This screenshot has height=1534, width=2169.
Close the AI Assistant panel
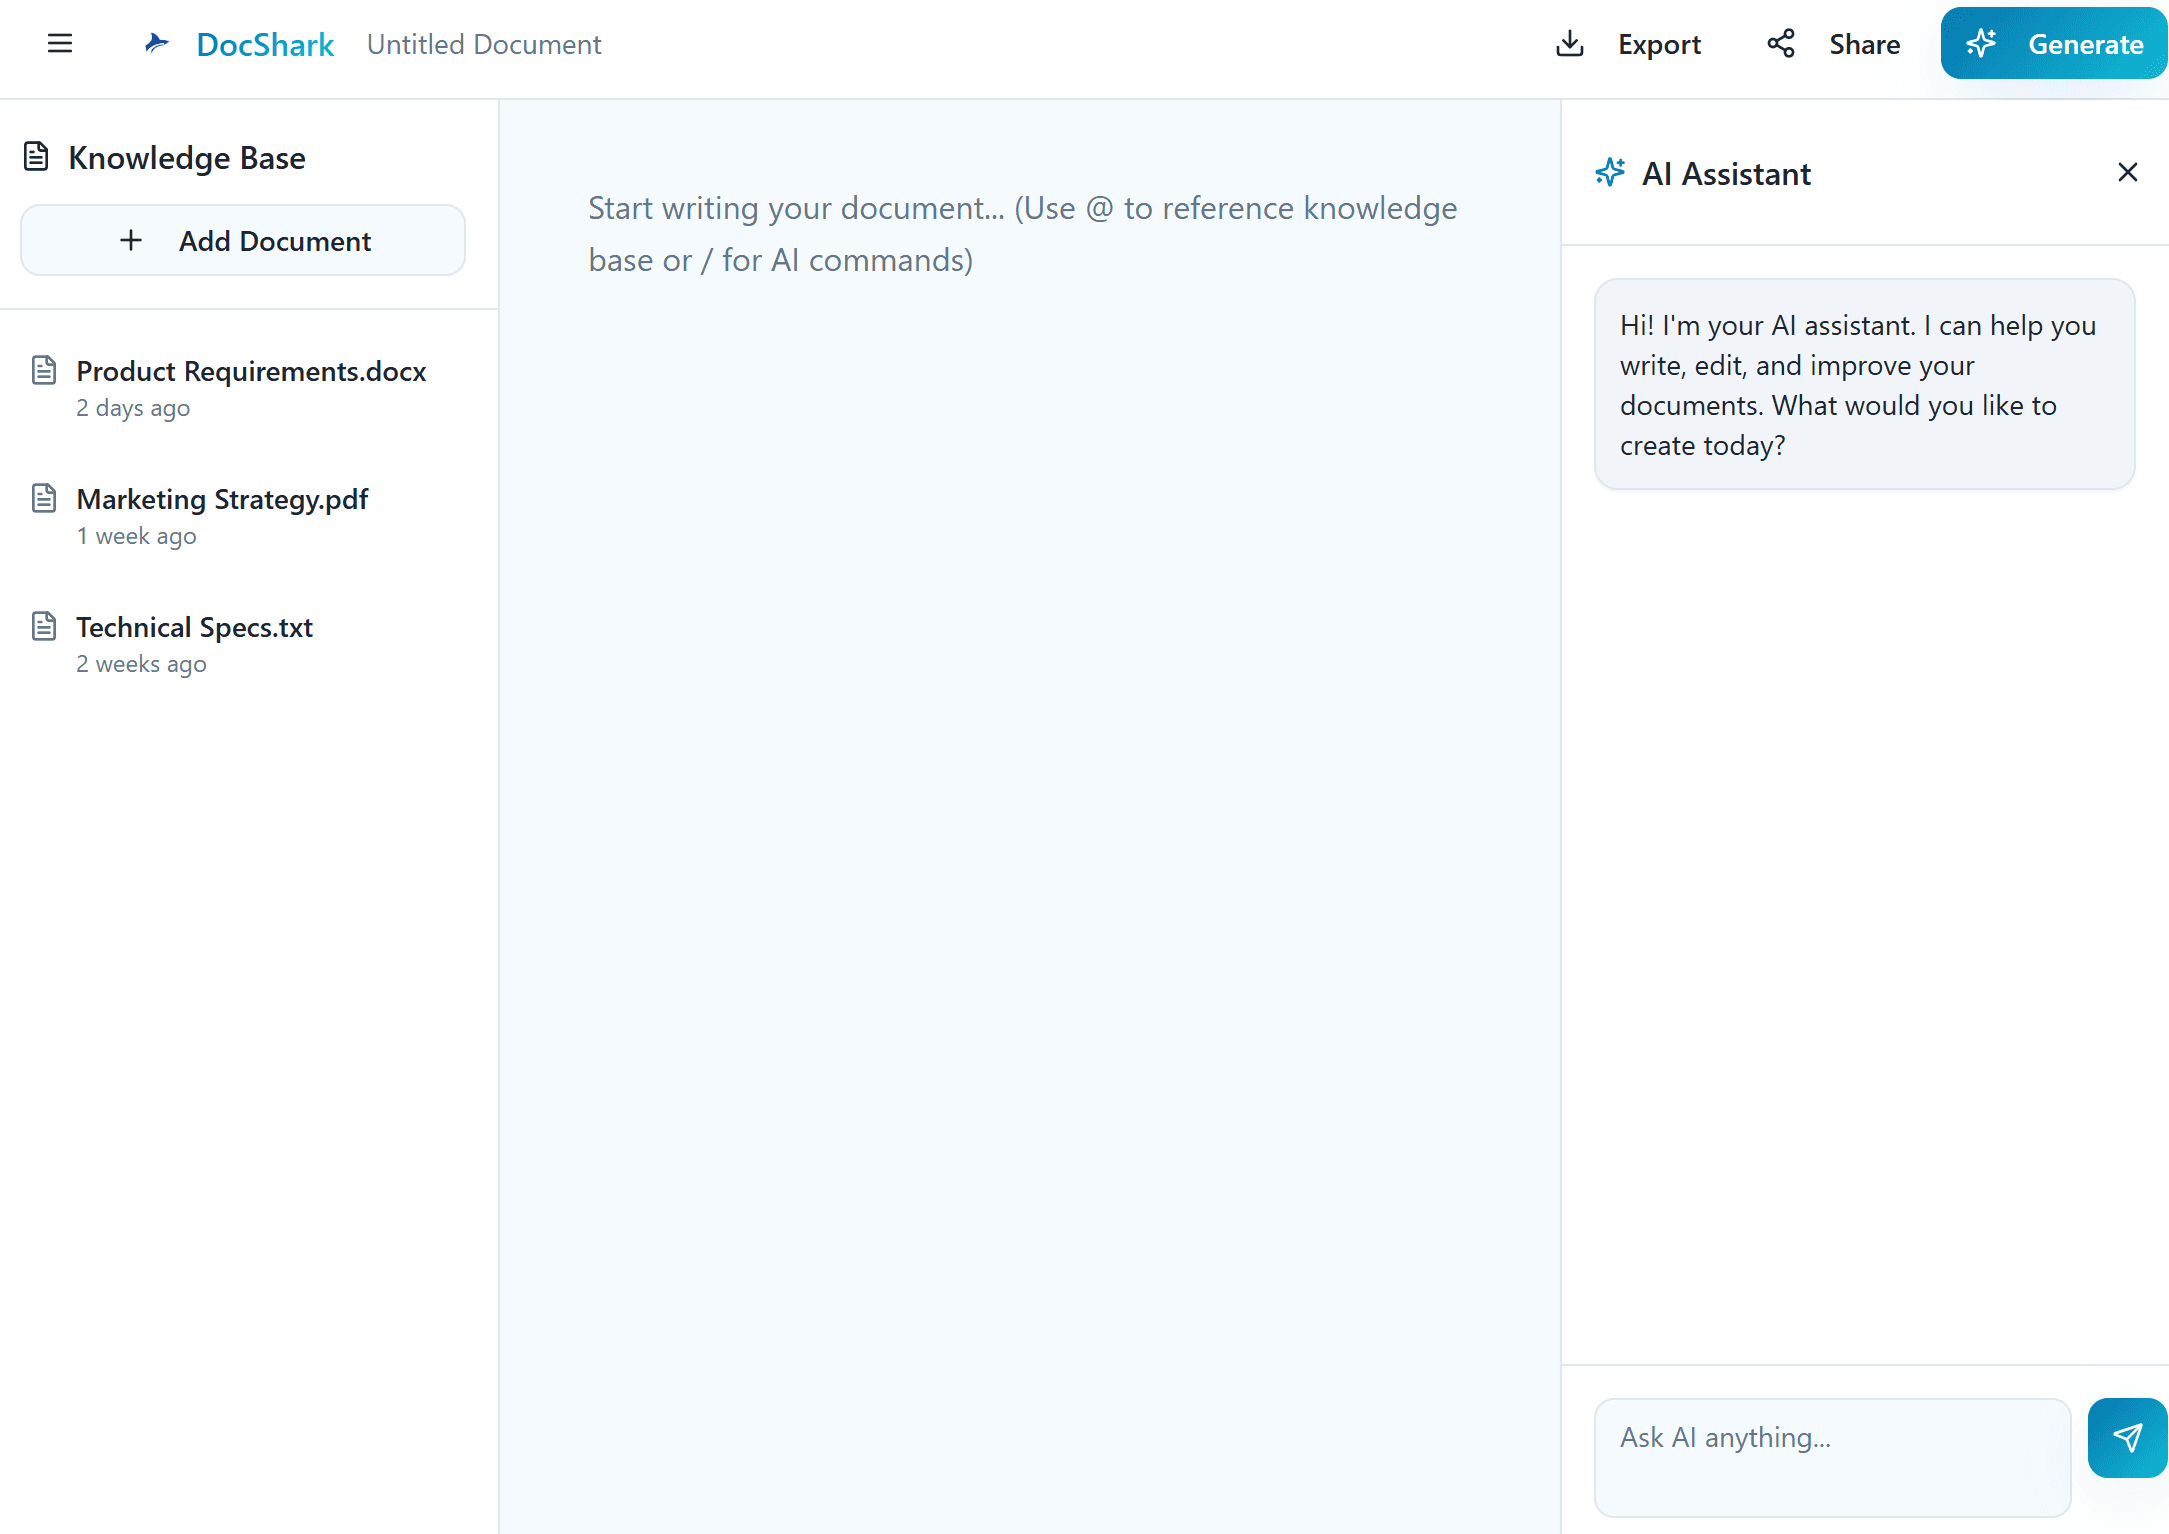[x=2128, y=172]
